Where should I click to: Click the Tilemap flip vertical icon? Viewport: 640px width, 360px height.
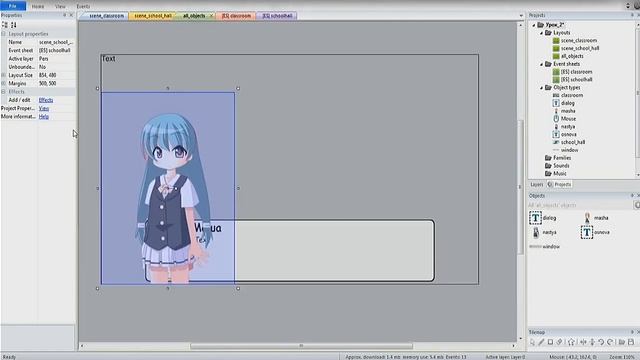[592, 342]
